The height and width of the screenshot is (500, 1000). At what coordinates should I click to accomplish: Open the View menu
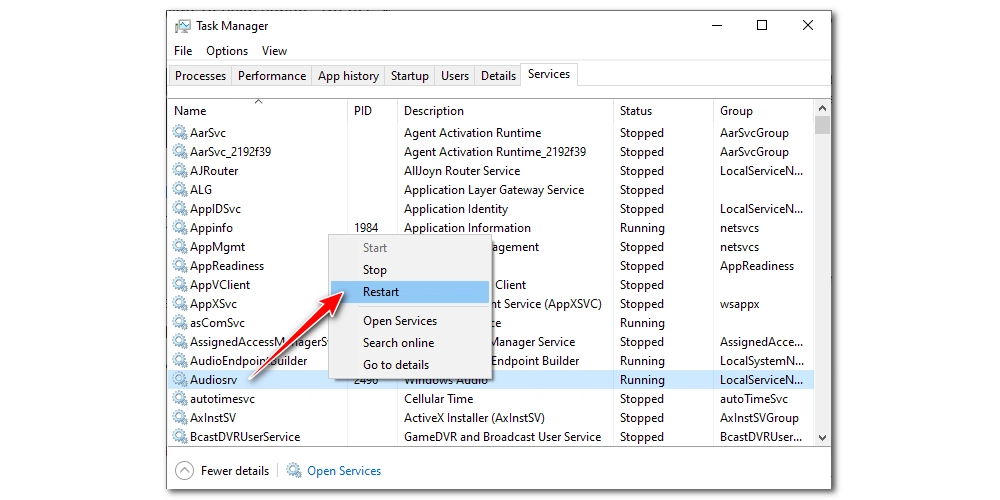pos(274,51)
